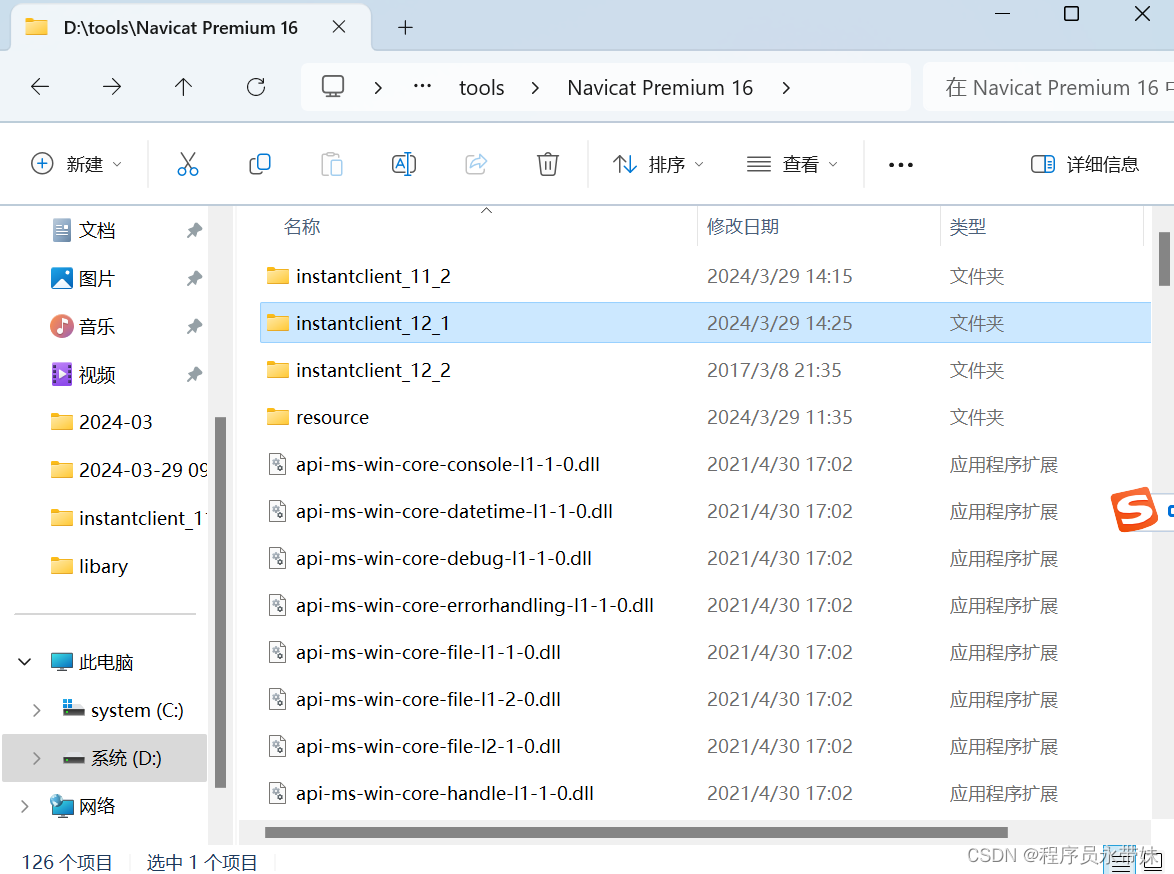Viewport: 1174px width, 874px height.
Task: Click Navicat Premium 16 breadcrumb segment
Action: coord(660,88)
